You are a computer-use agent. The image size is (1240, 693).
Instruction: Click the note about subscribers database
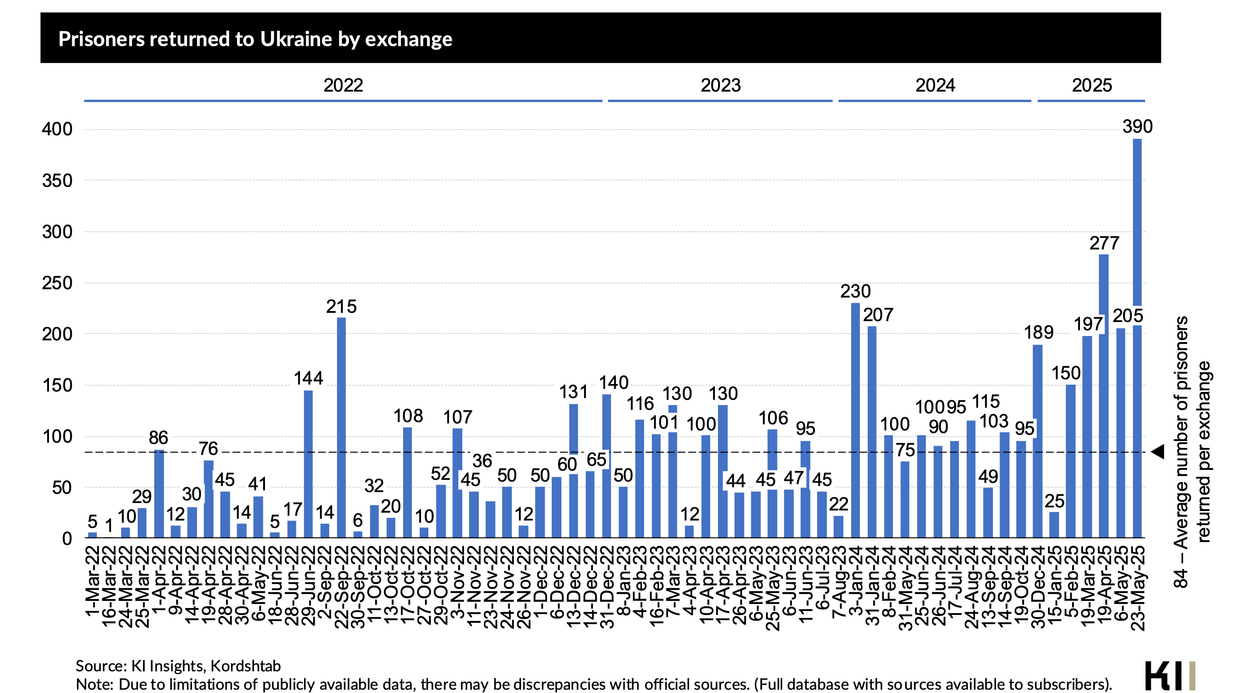coord(594,685)
